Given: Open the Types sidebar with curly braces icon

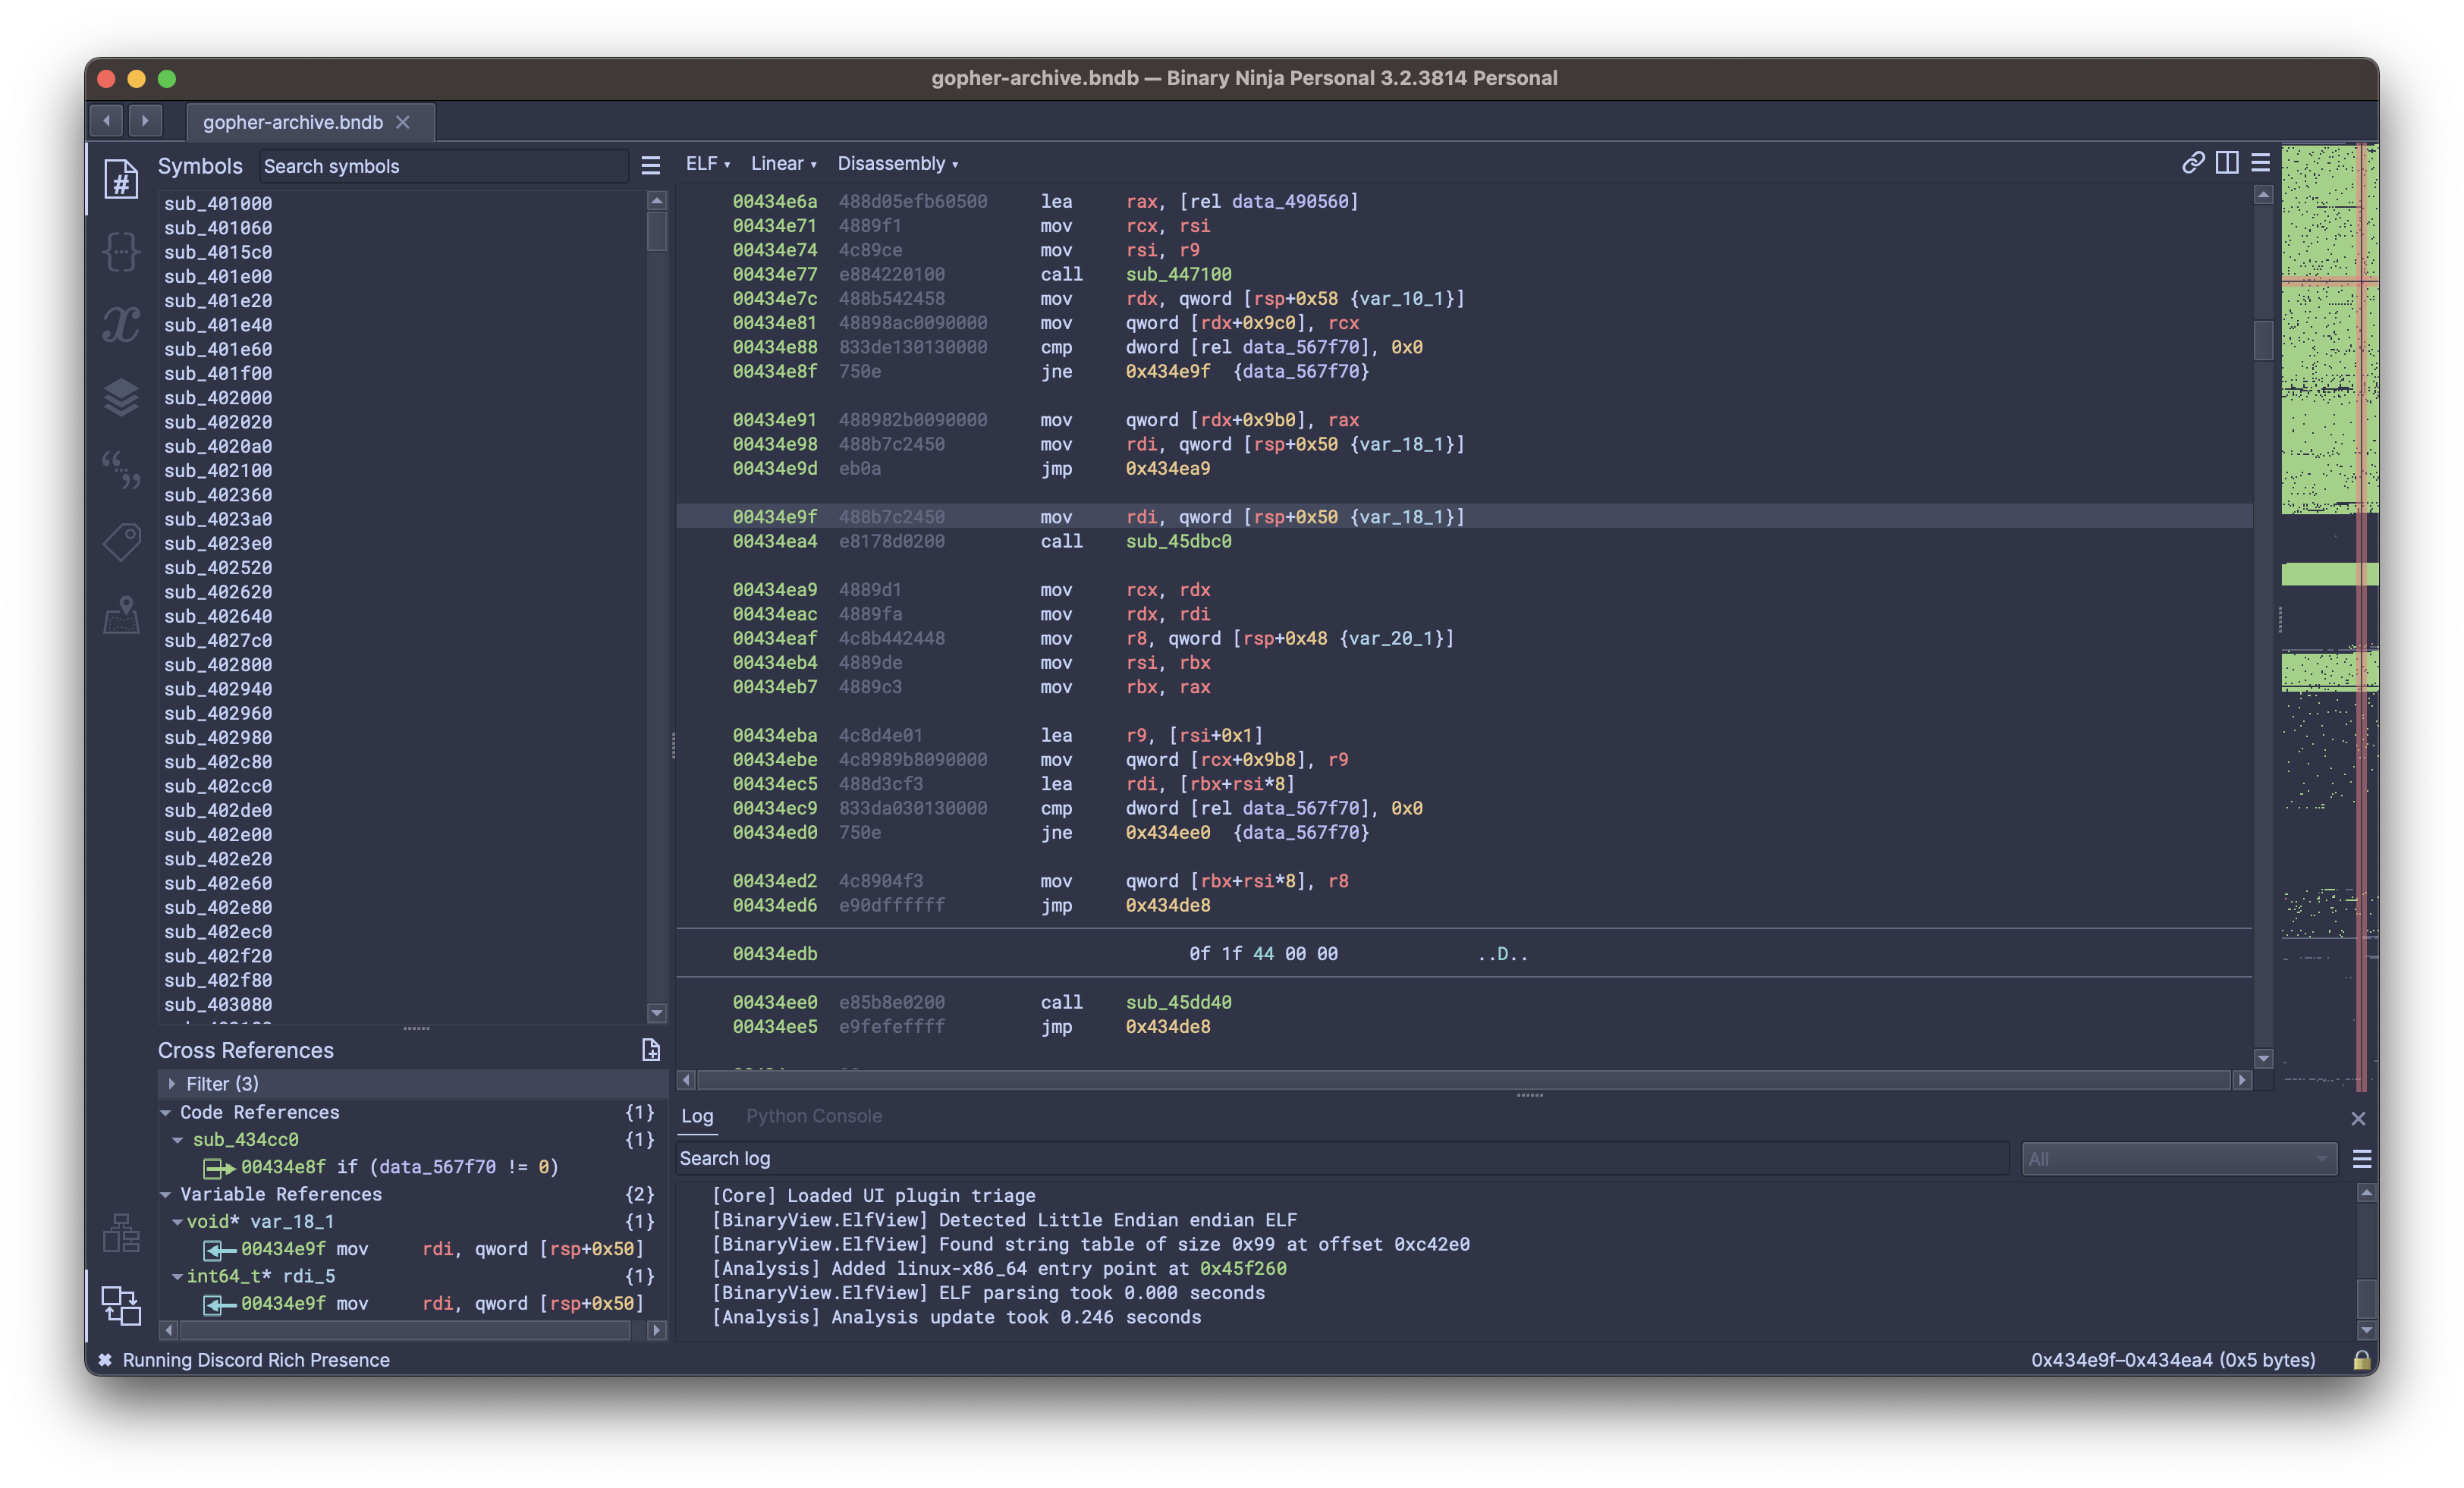Looking at the screenshot, I should click(121, 252).
